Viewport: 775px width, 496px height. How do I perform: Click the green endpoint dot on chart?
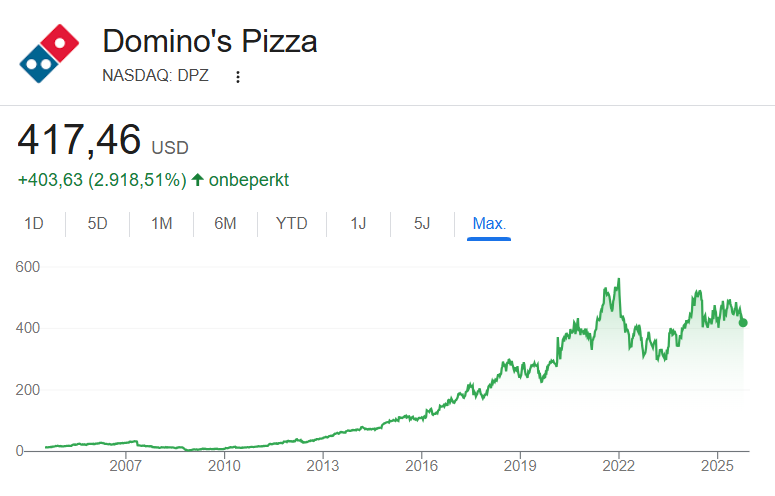[743, 322]
